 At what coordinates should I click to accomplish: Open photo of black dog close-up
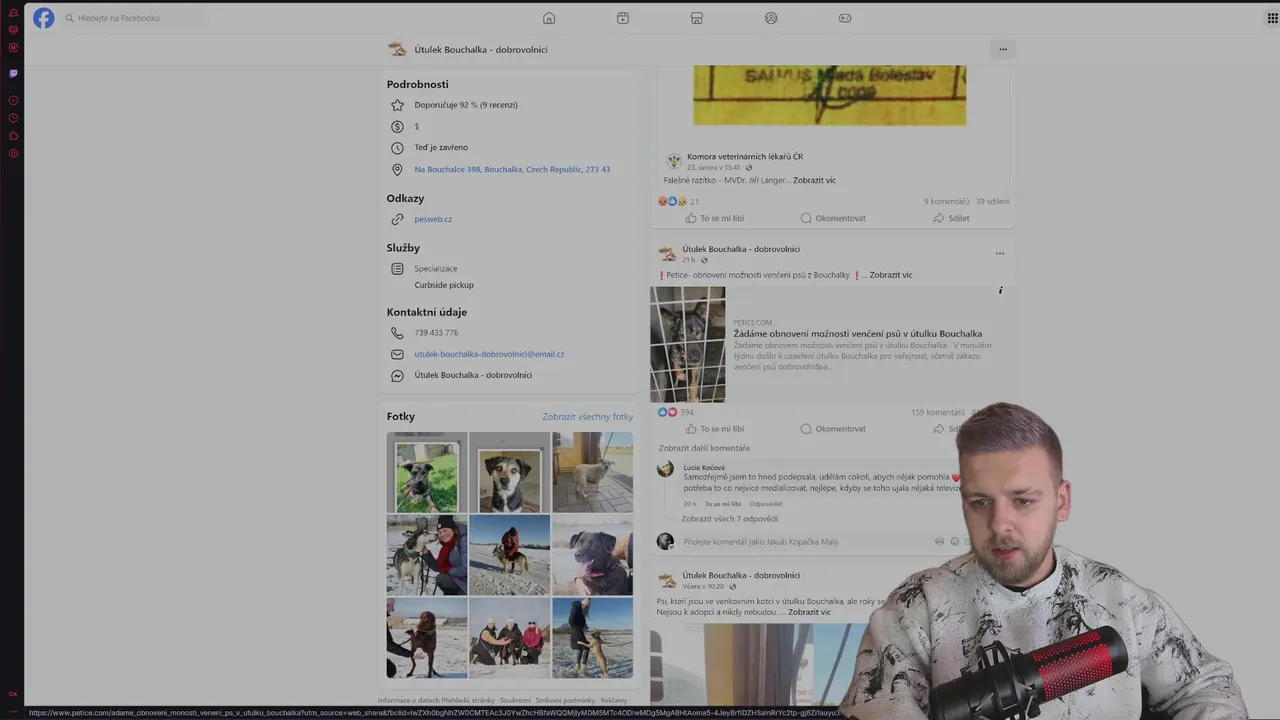pyautogui.click(x=593, y=555)
